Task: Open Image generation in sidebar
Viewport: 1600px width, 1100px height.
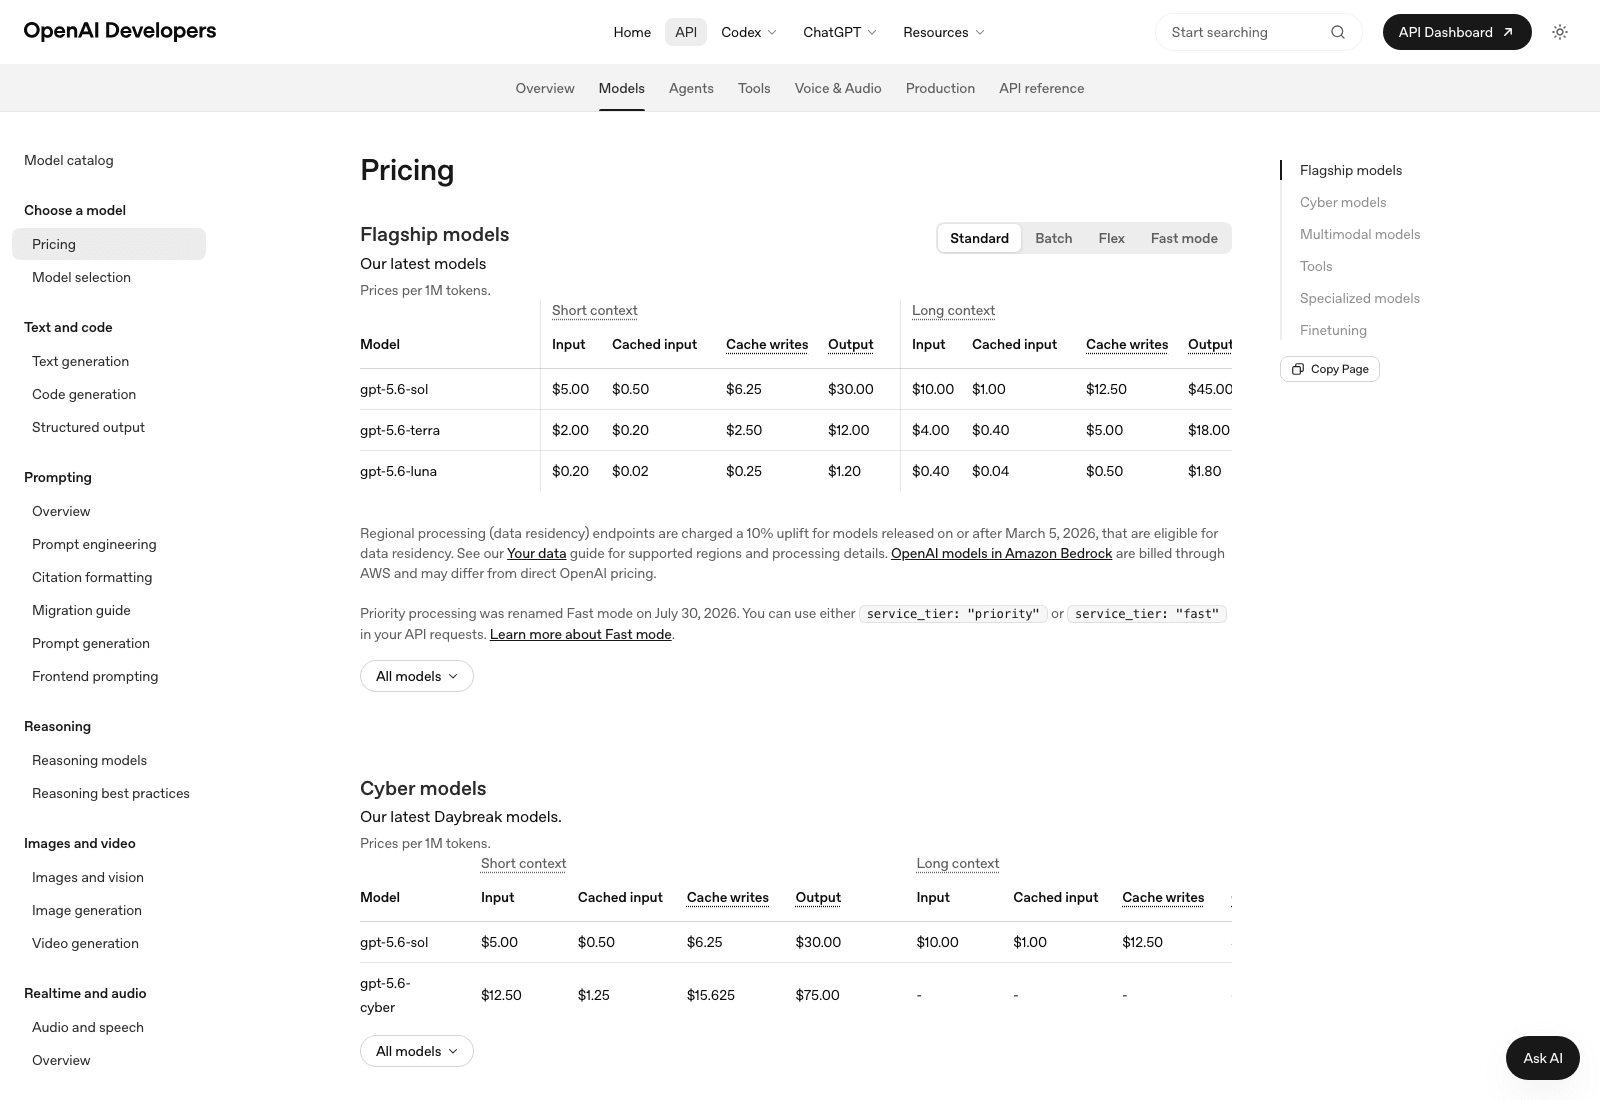Action: [87, 910]
